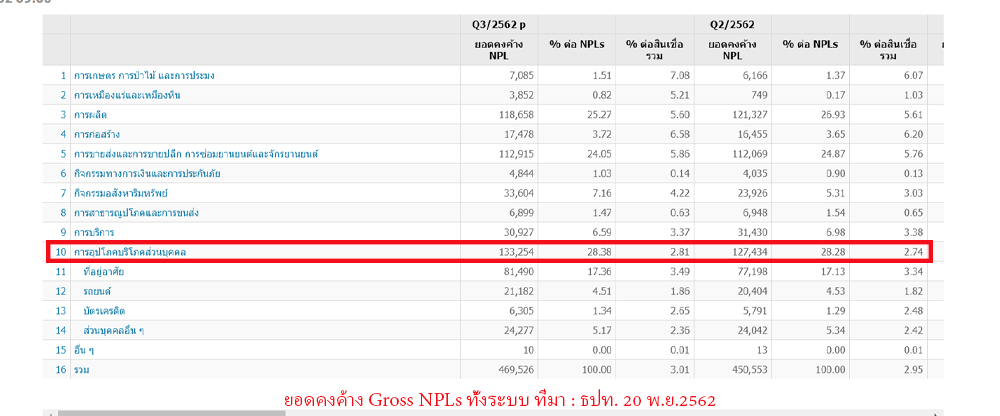Image resolution: width=1000 pixels, height=416 pixels.
Task: Open the กิจกรรมอสังหาริมทรัพย์ link
Action: pyautogui.click(x=120, y=193)
